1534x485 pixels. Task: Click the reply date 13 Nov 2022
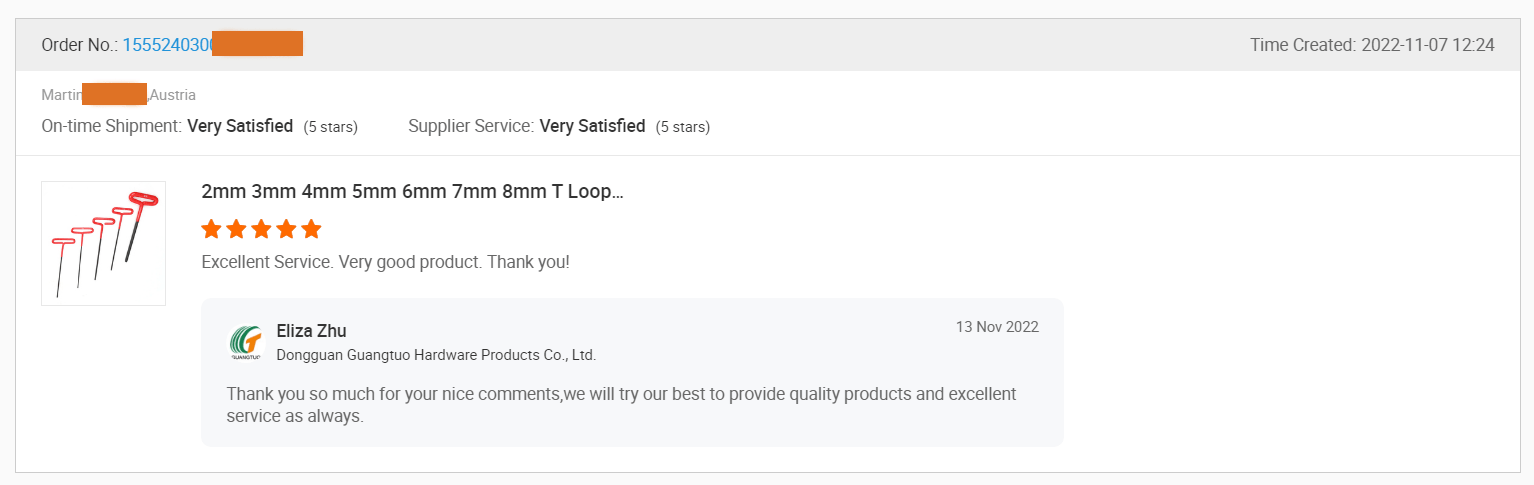click(x=997, y=327)
